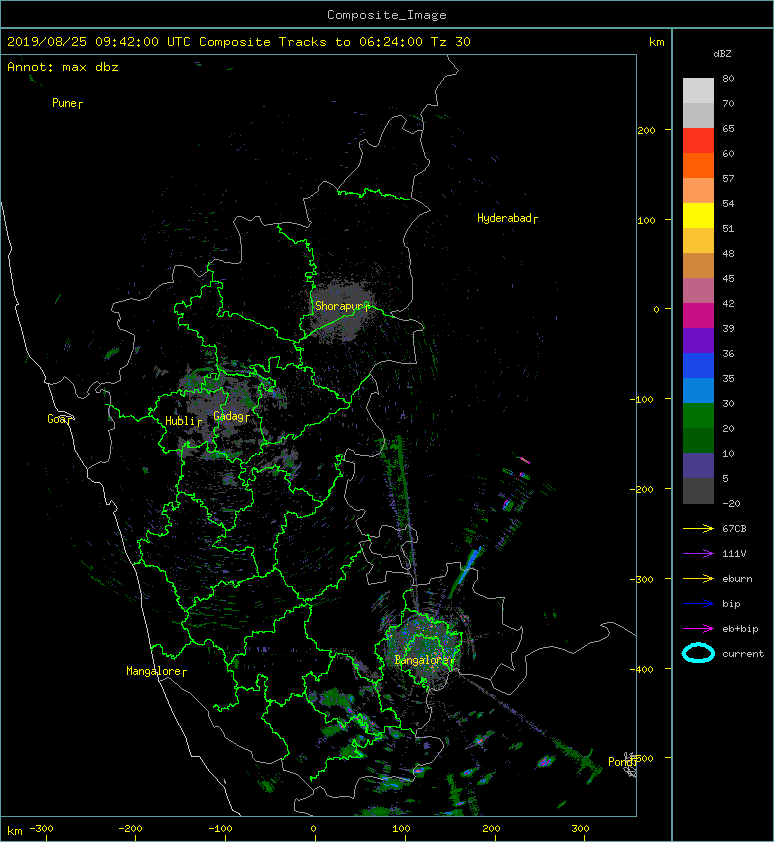The width and height of the screenshot is (774, 842).
Task: Click the dark green 20 dBZ swatch
Action: pyautogui.click(x=698, y=441)
